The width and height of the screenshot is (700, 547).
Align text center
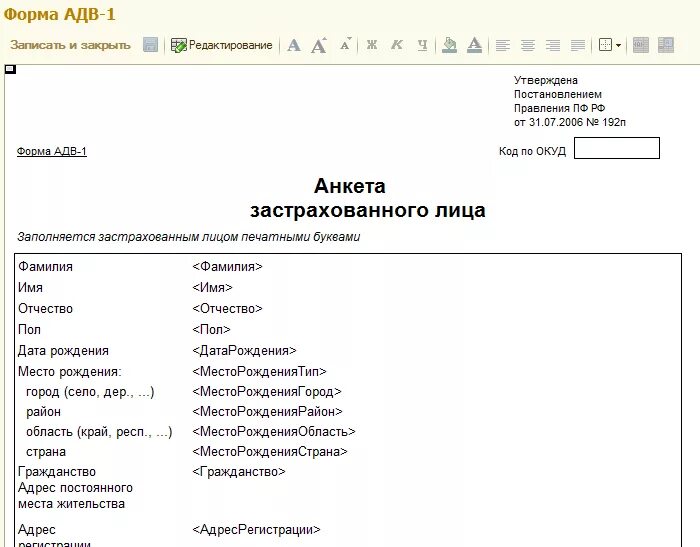528,45
